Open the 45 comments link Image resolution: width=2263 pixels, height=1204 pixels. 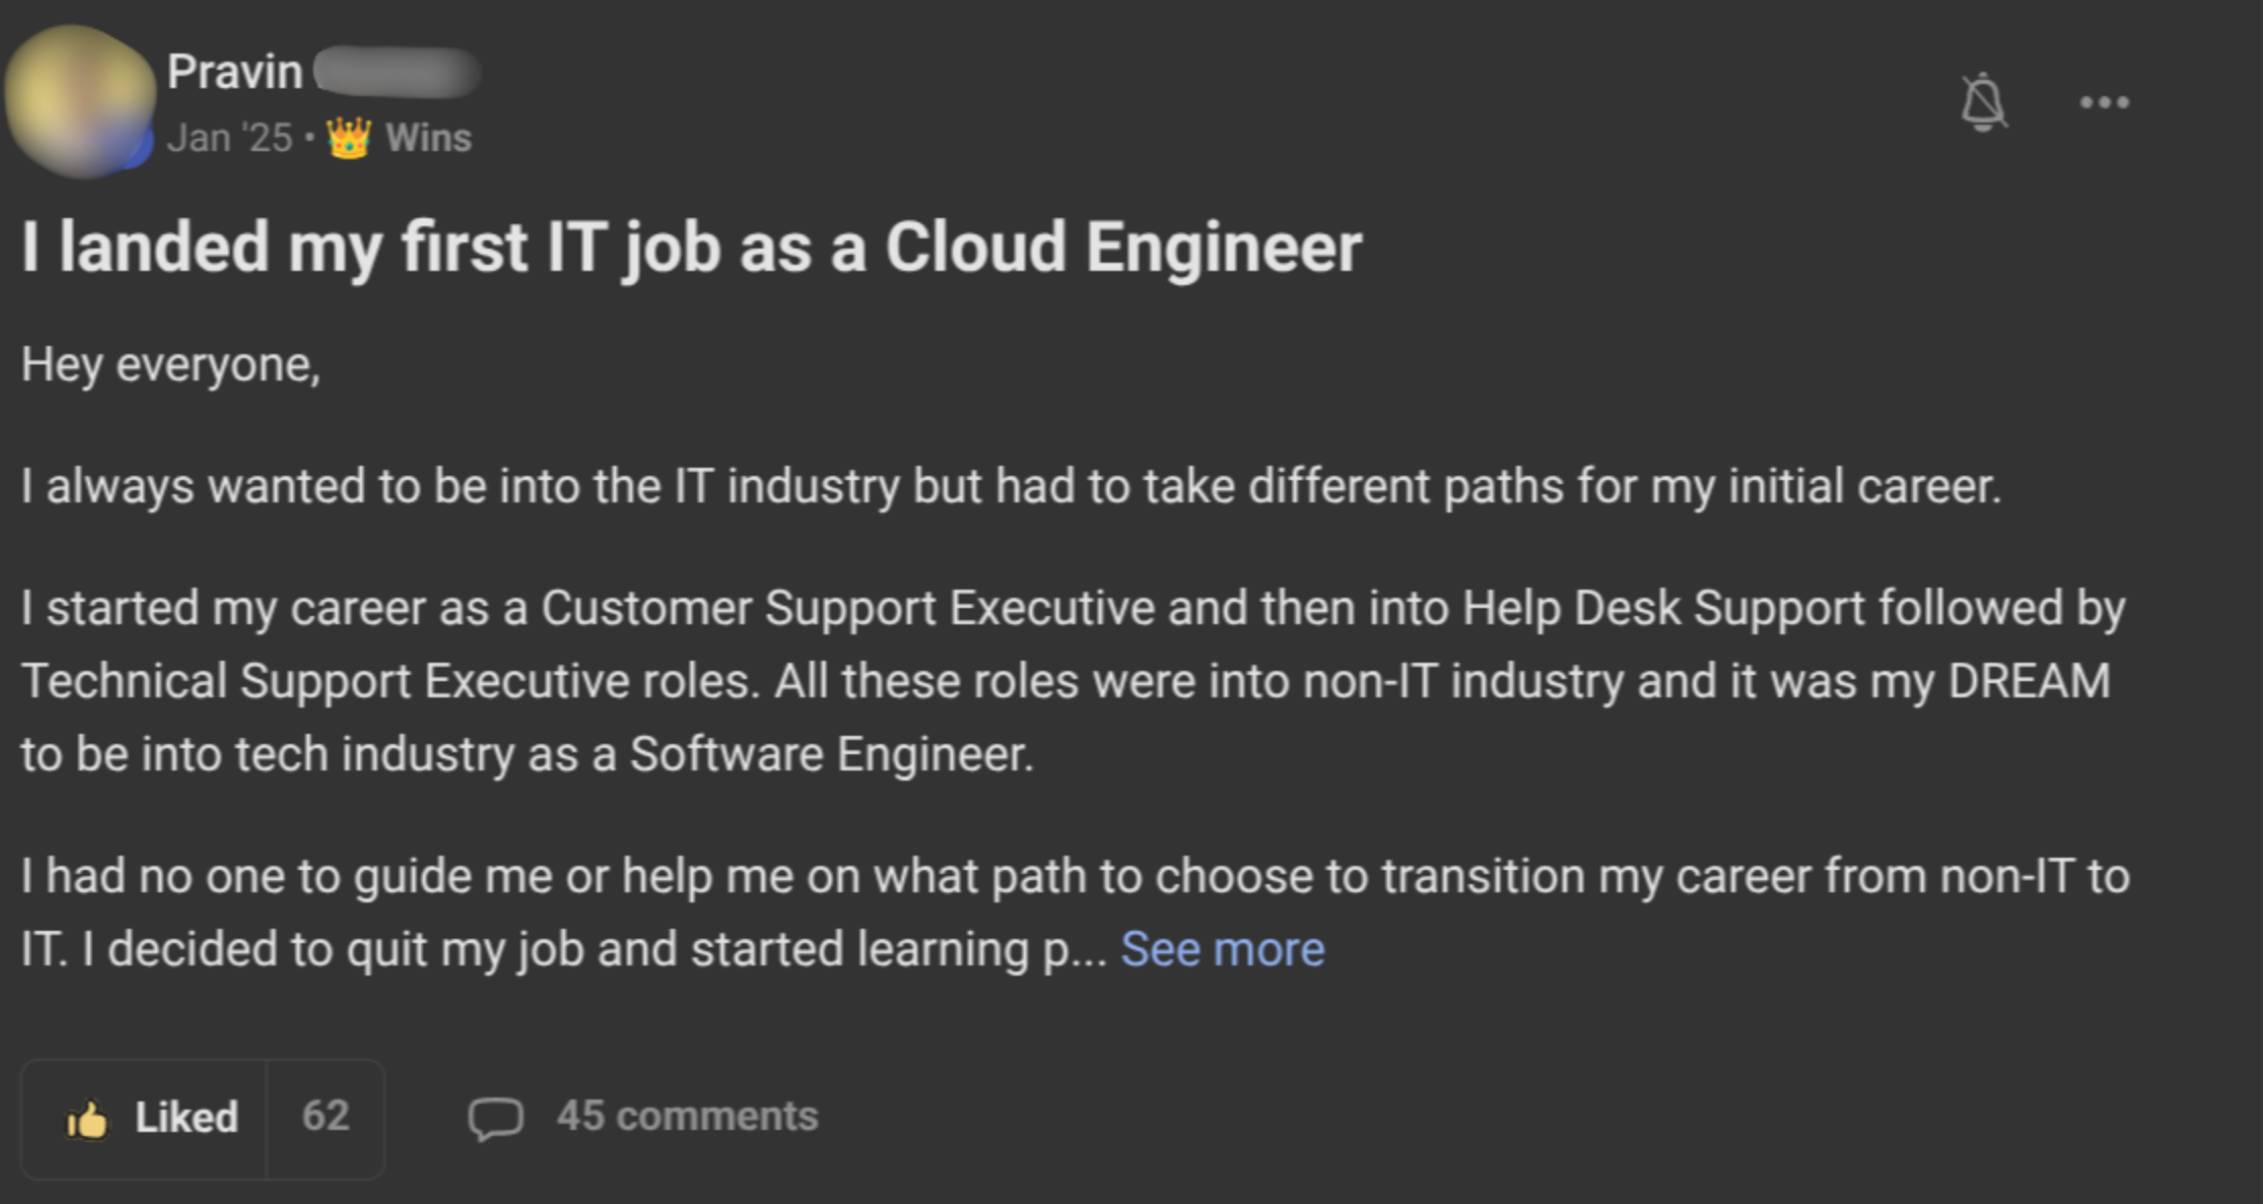687,1117
